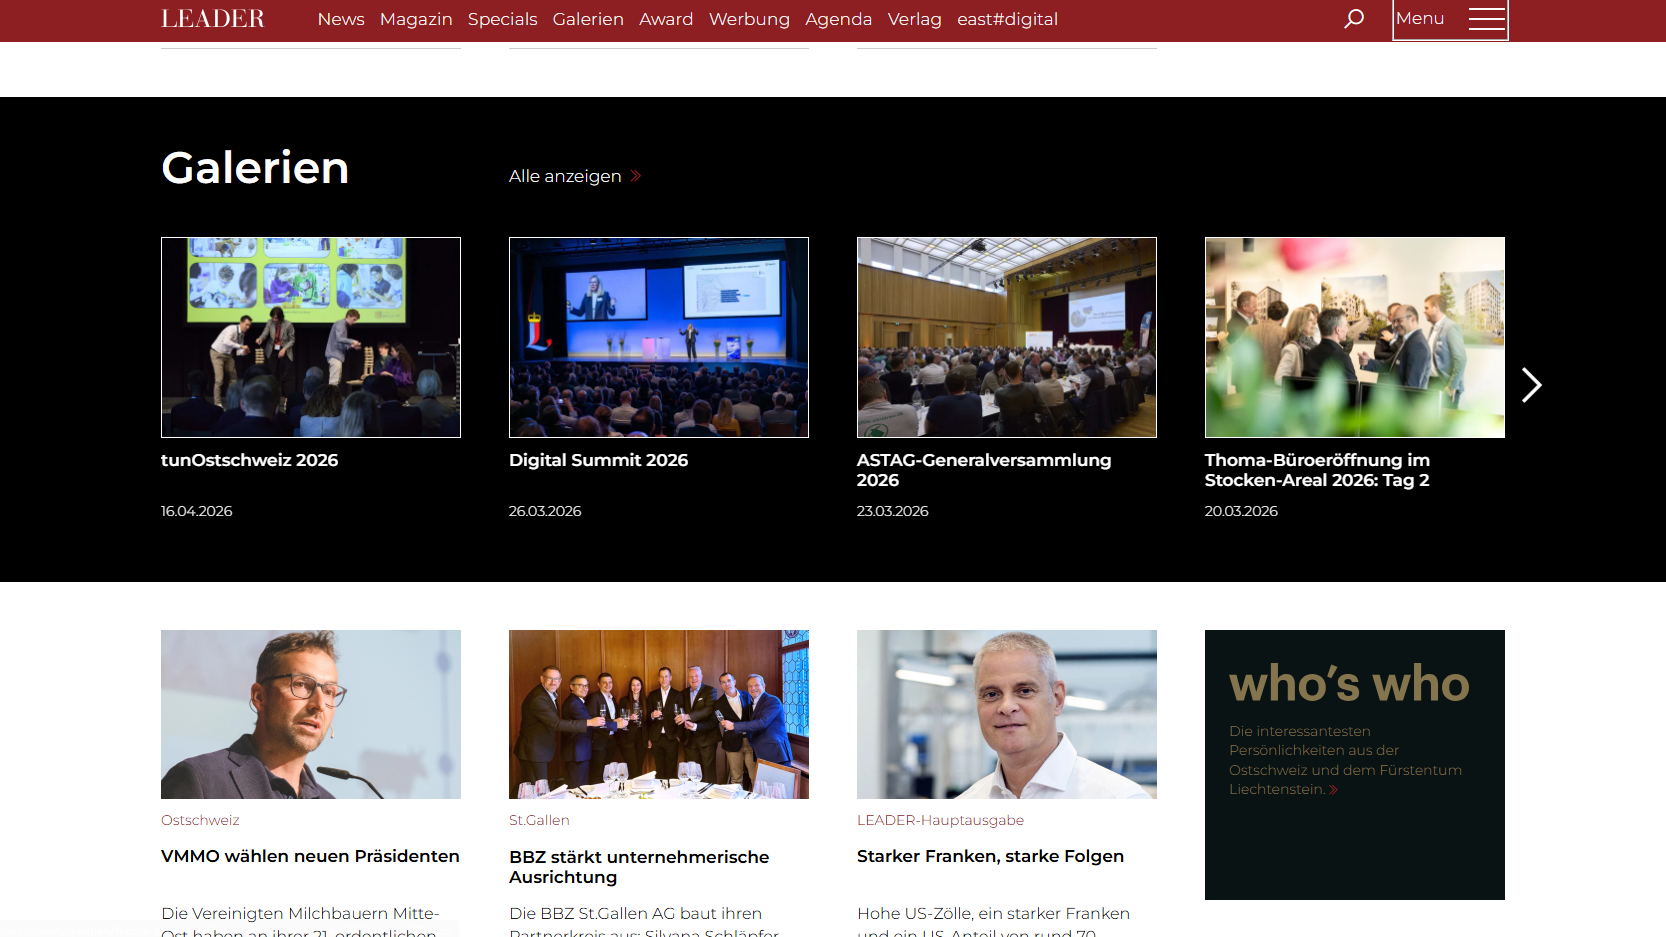Open the Award navigation link
Viewport: 1666px width, 937px height.
tap(666, 19)
